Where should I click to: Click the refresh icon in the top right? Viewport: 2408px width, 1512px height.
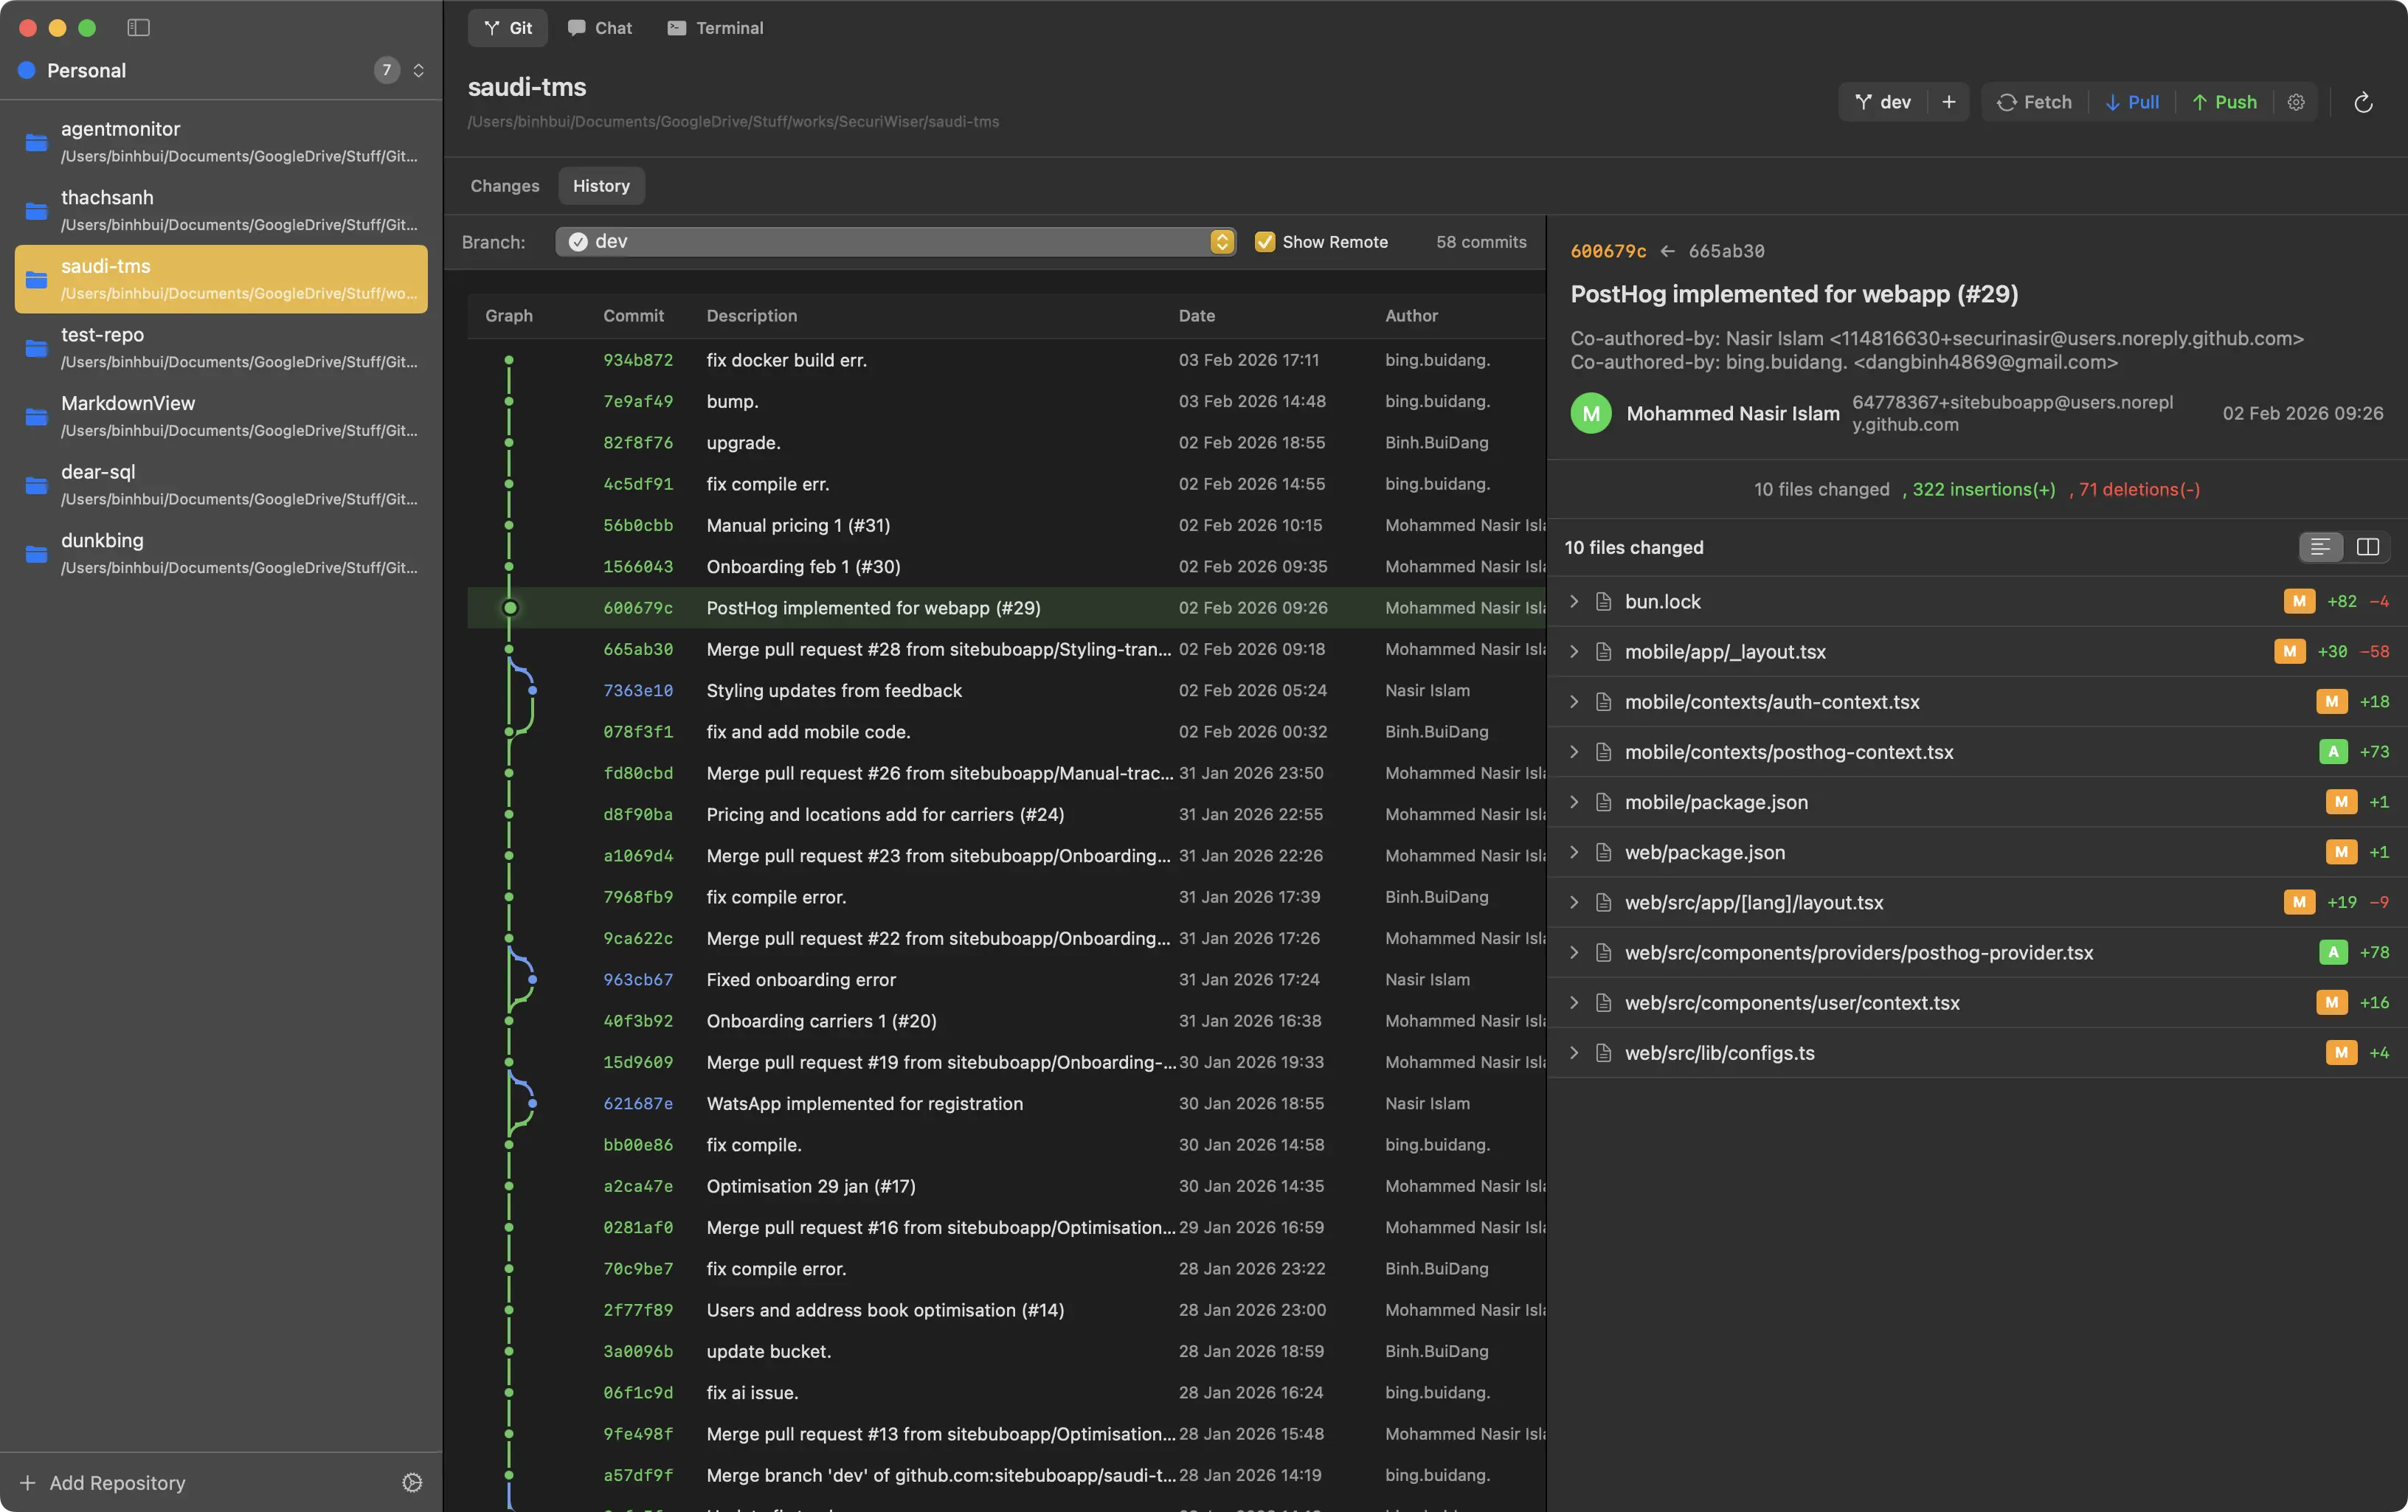pos(2363,102)
